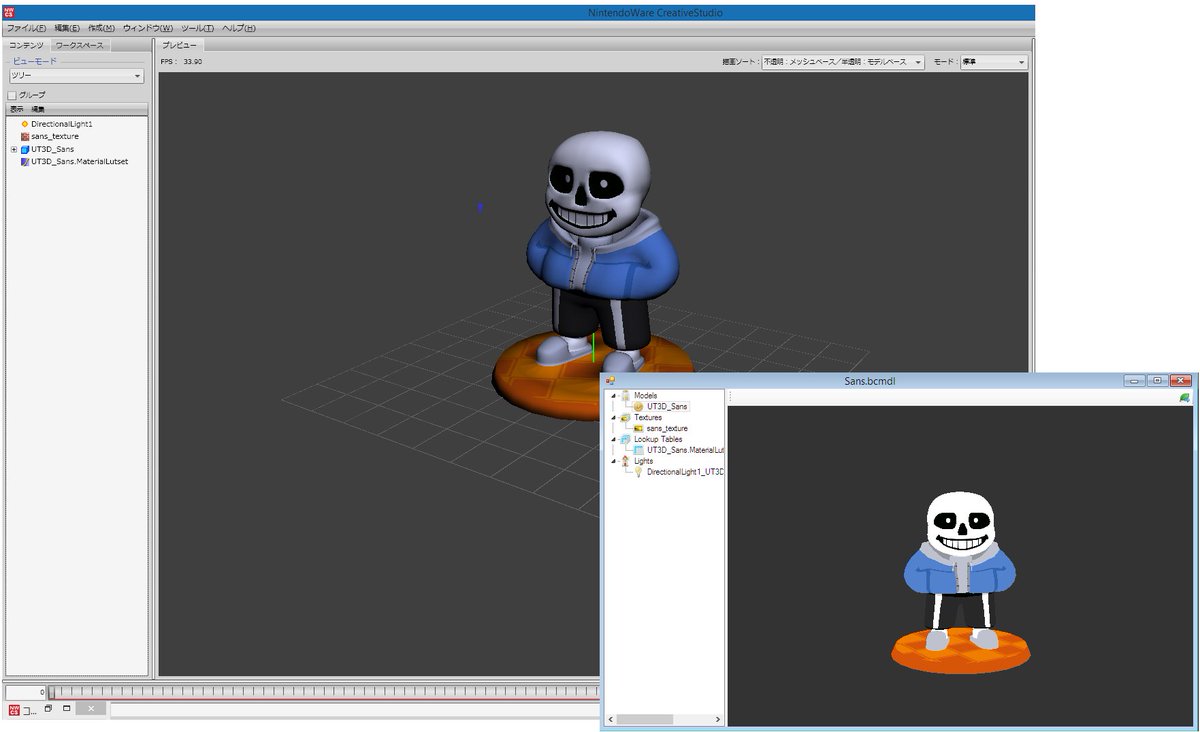Click the DirectionalLight1_UT3D bulb icon in Sans.bcmdl
1200x732 pixels.
click(638, 471)
